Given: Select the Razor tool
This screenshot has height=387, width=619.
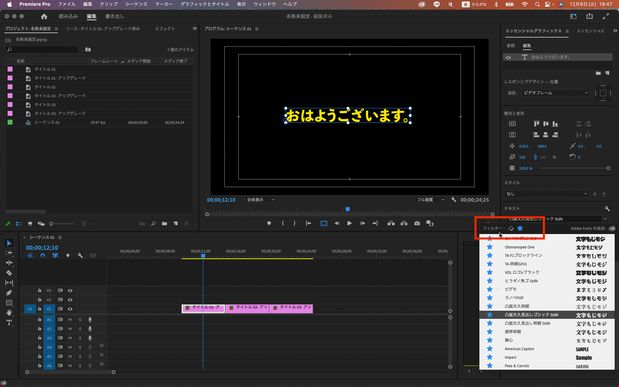Looking at the screenshot, I should [x=9, y=273].
